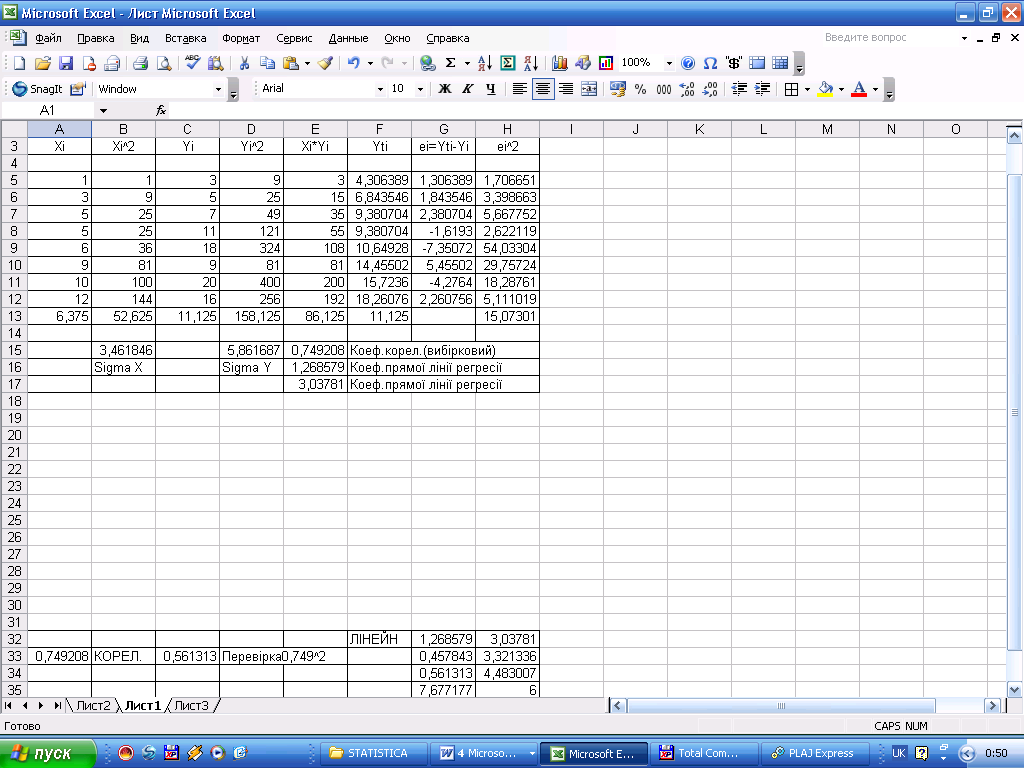Expand the AutoSum functions dropdown arrow

[467, 63]
